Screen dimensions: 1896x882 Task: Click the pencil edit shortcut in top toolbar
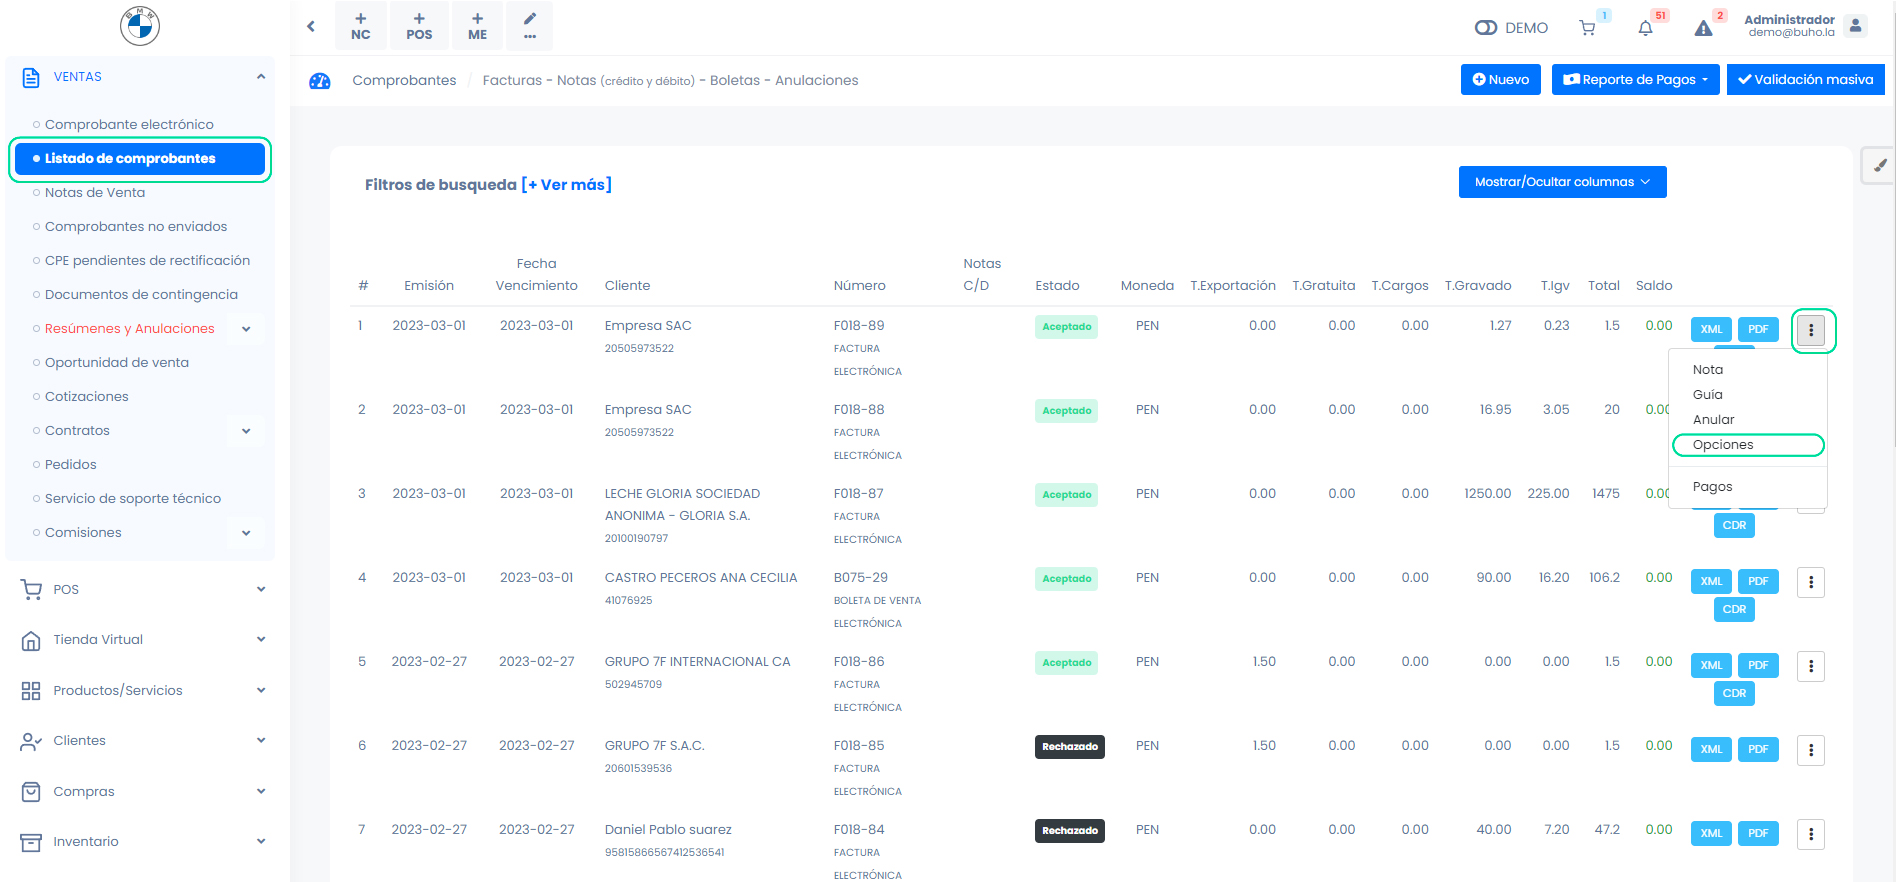(530, 26)
